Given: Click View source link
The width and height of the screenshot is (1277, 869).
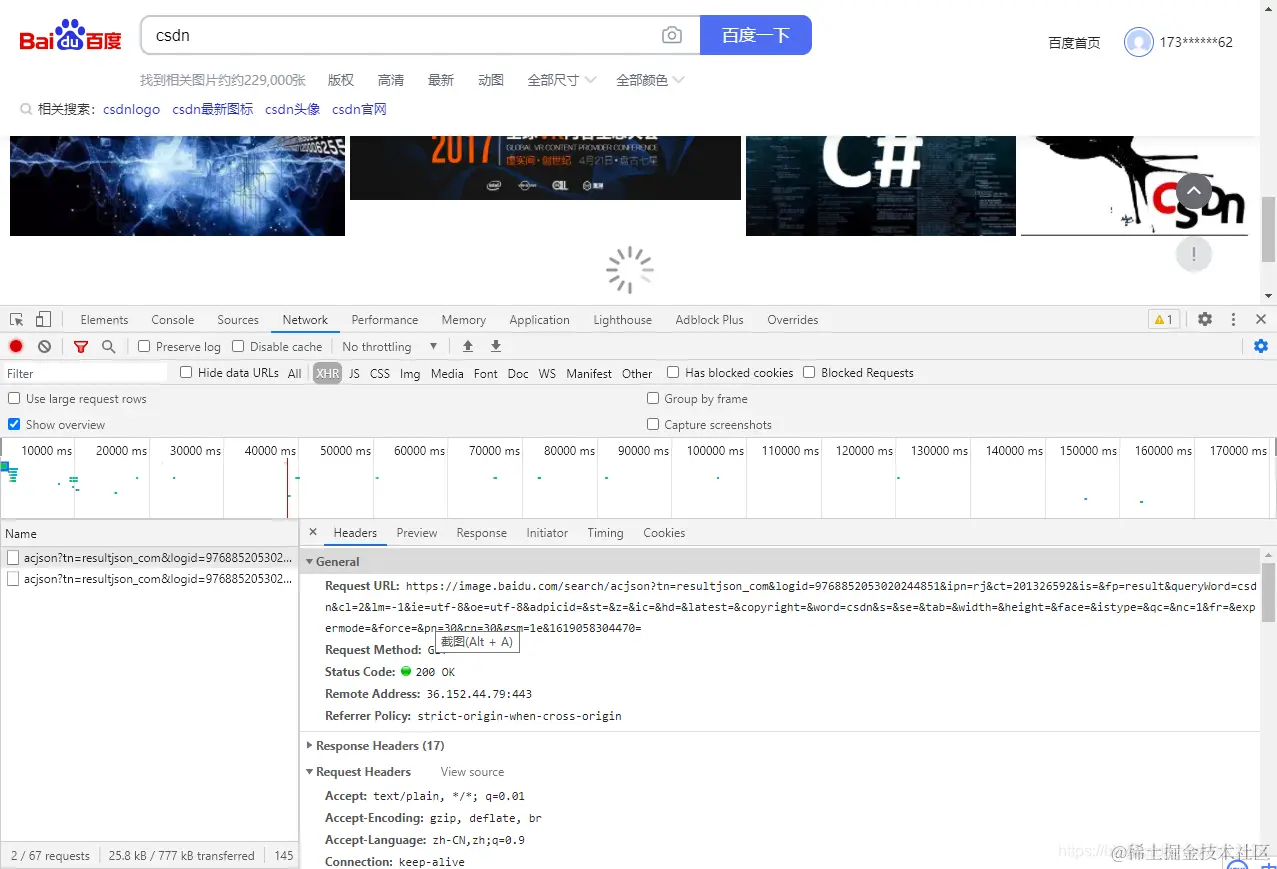Looking at the screenshot, I should click(472, 772).
